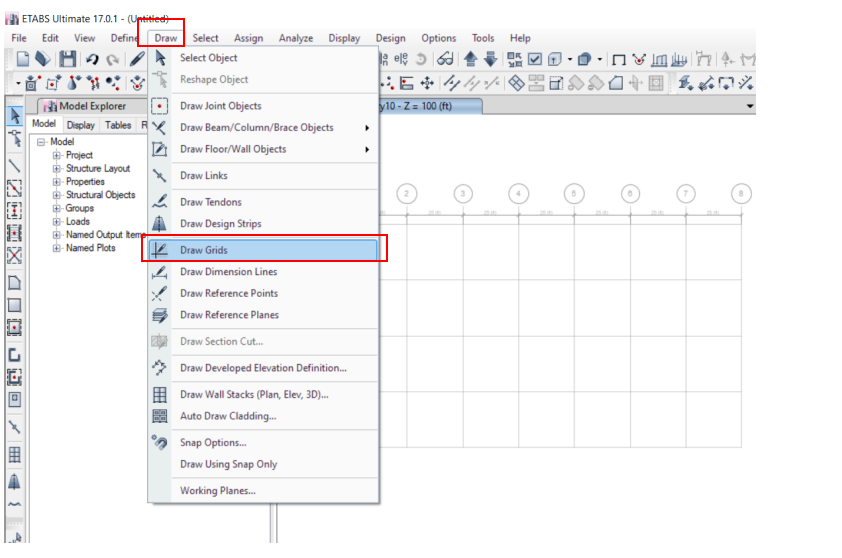Screen dimensions: 842x558
Task: Click the Draw Grids icon in the menu
Action: (159, 250)
